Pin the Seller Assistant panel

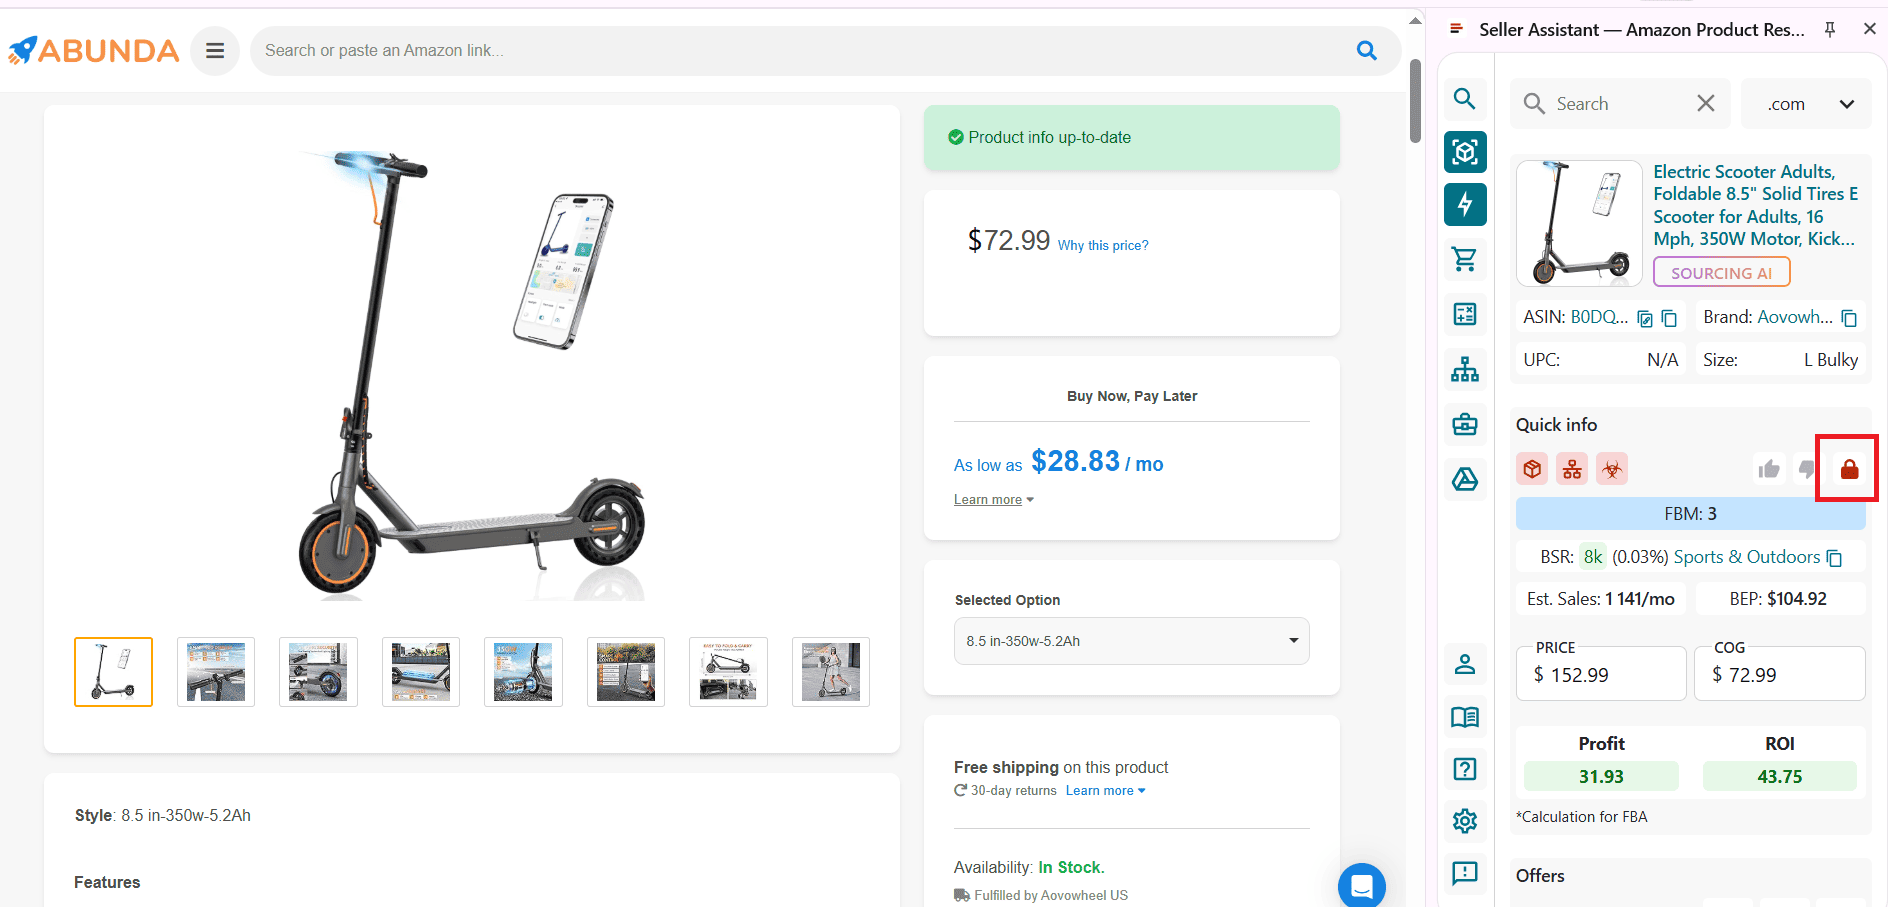click(x=1830, y=29)
